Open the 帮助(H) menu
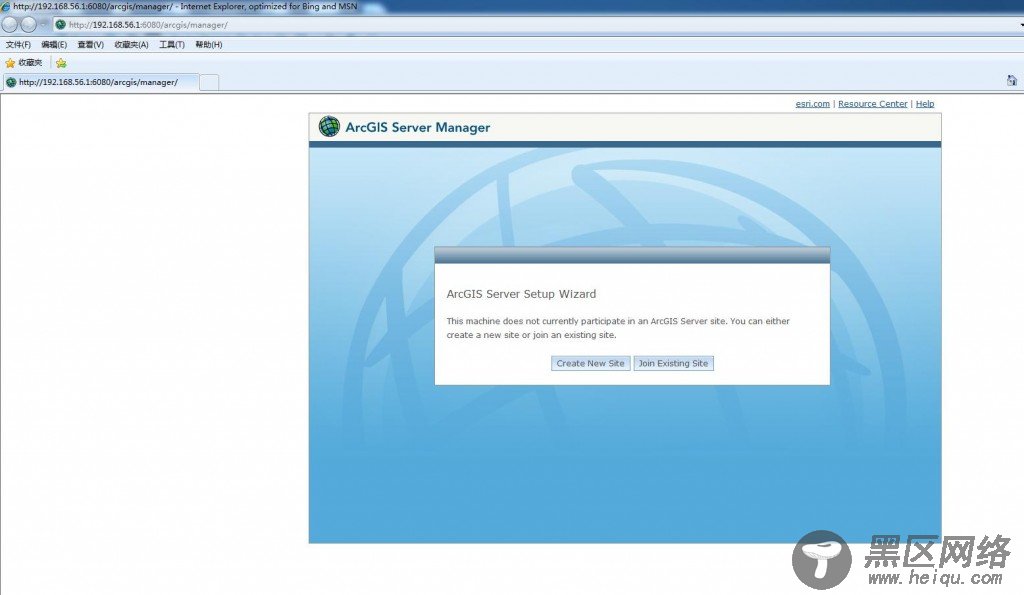Viewport: 1024px width, 595px height. (209, 44)
